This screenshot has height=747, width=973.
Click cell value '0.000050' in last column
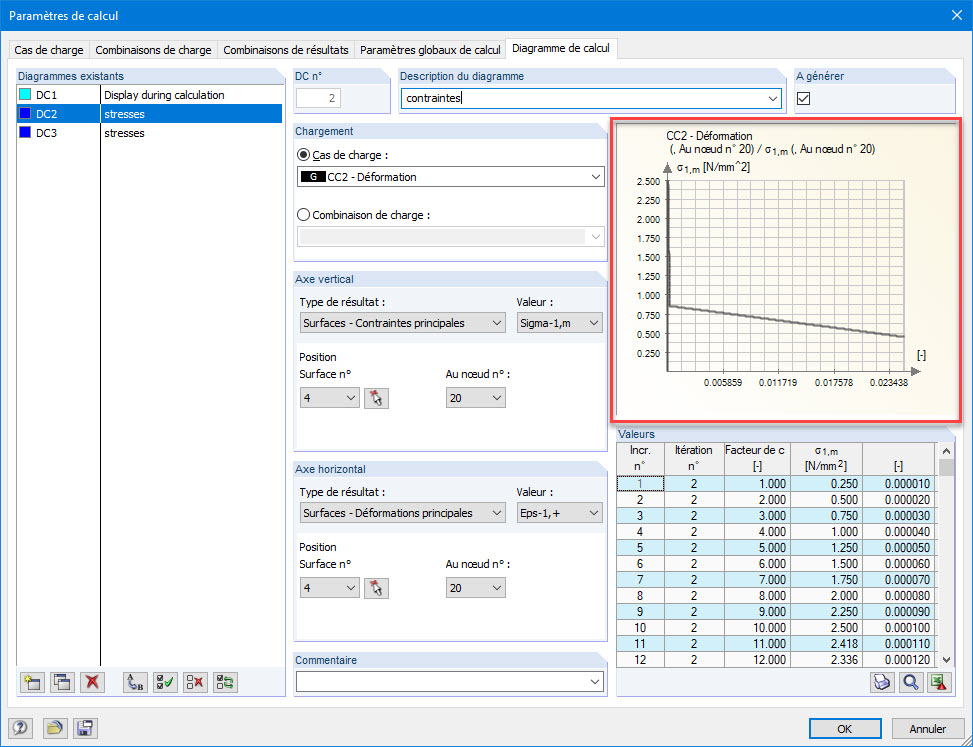[898, 547]
